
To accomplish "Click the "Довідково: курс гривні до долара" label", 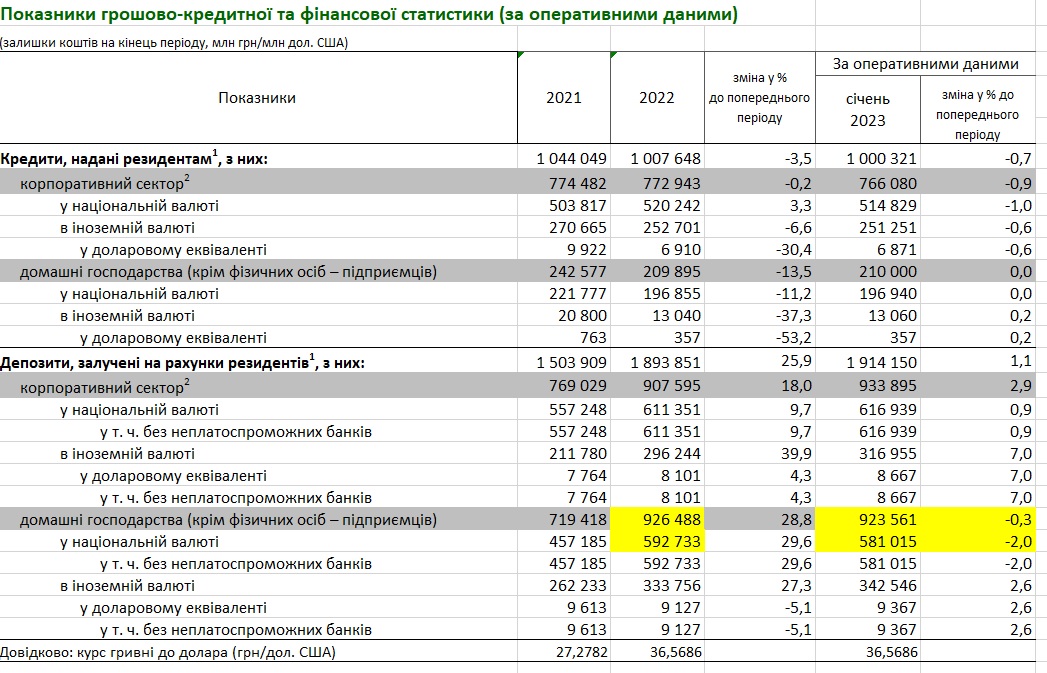I will point(168,652).
